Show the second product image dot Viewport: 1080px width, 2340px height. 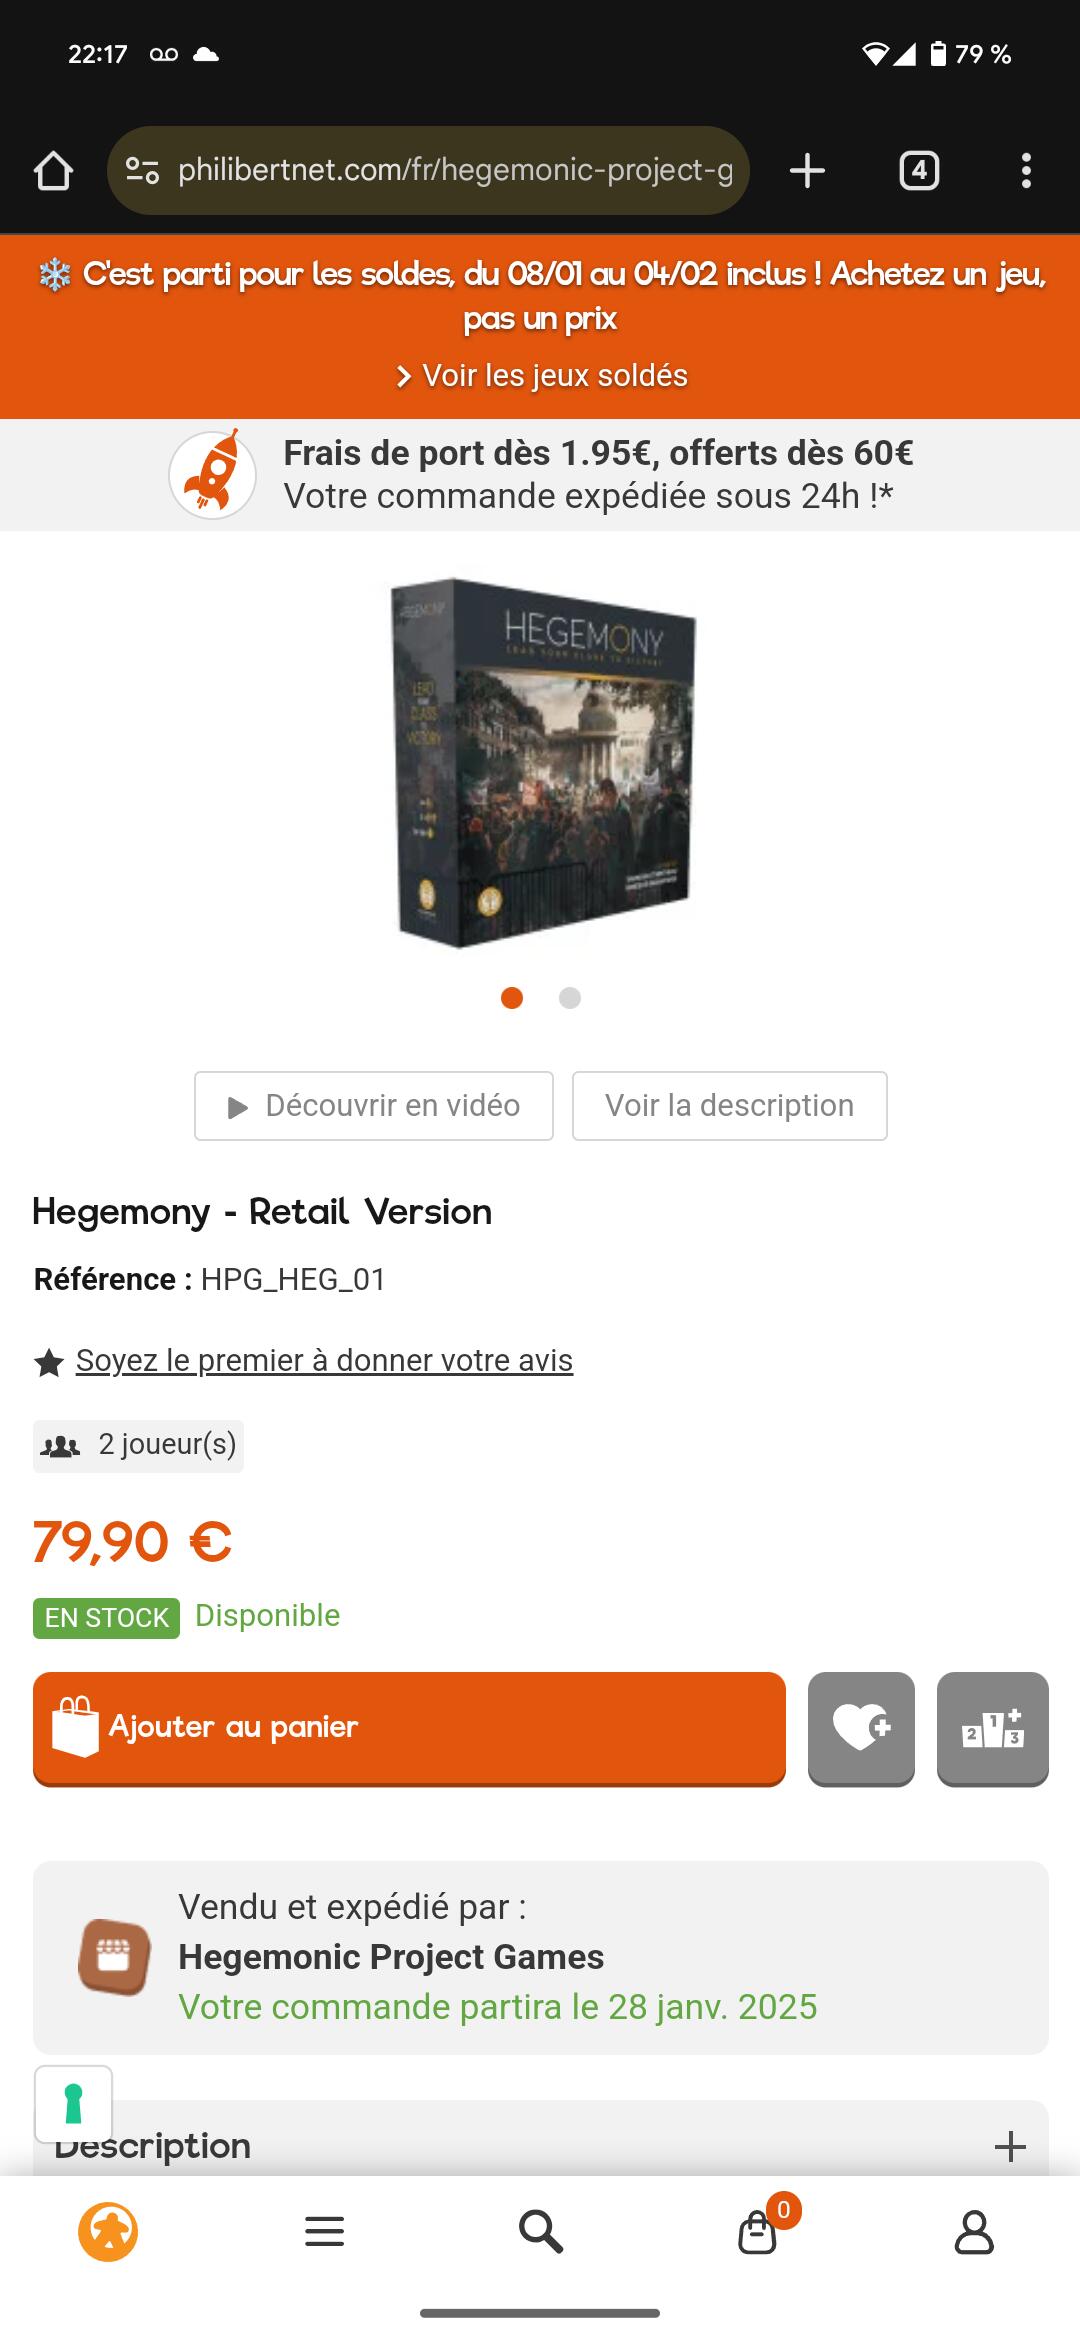tap(570, 998)
